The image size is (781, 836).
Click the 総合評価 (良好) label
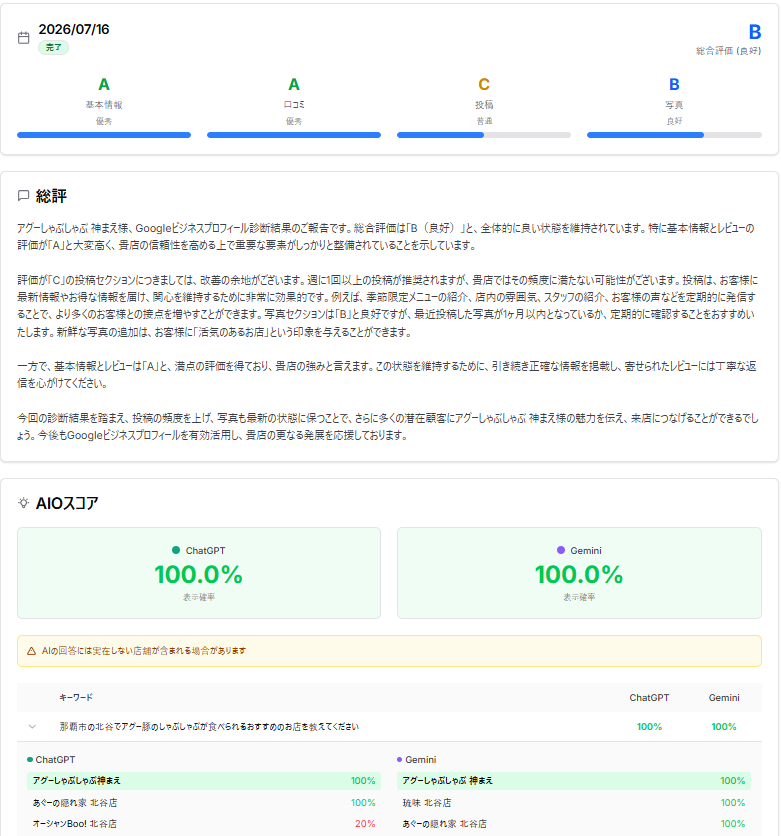coord(728,51)
